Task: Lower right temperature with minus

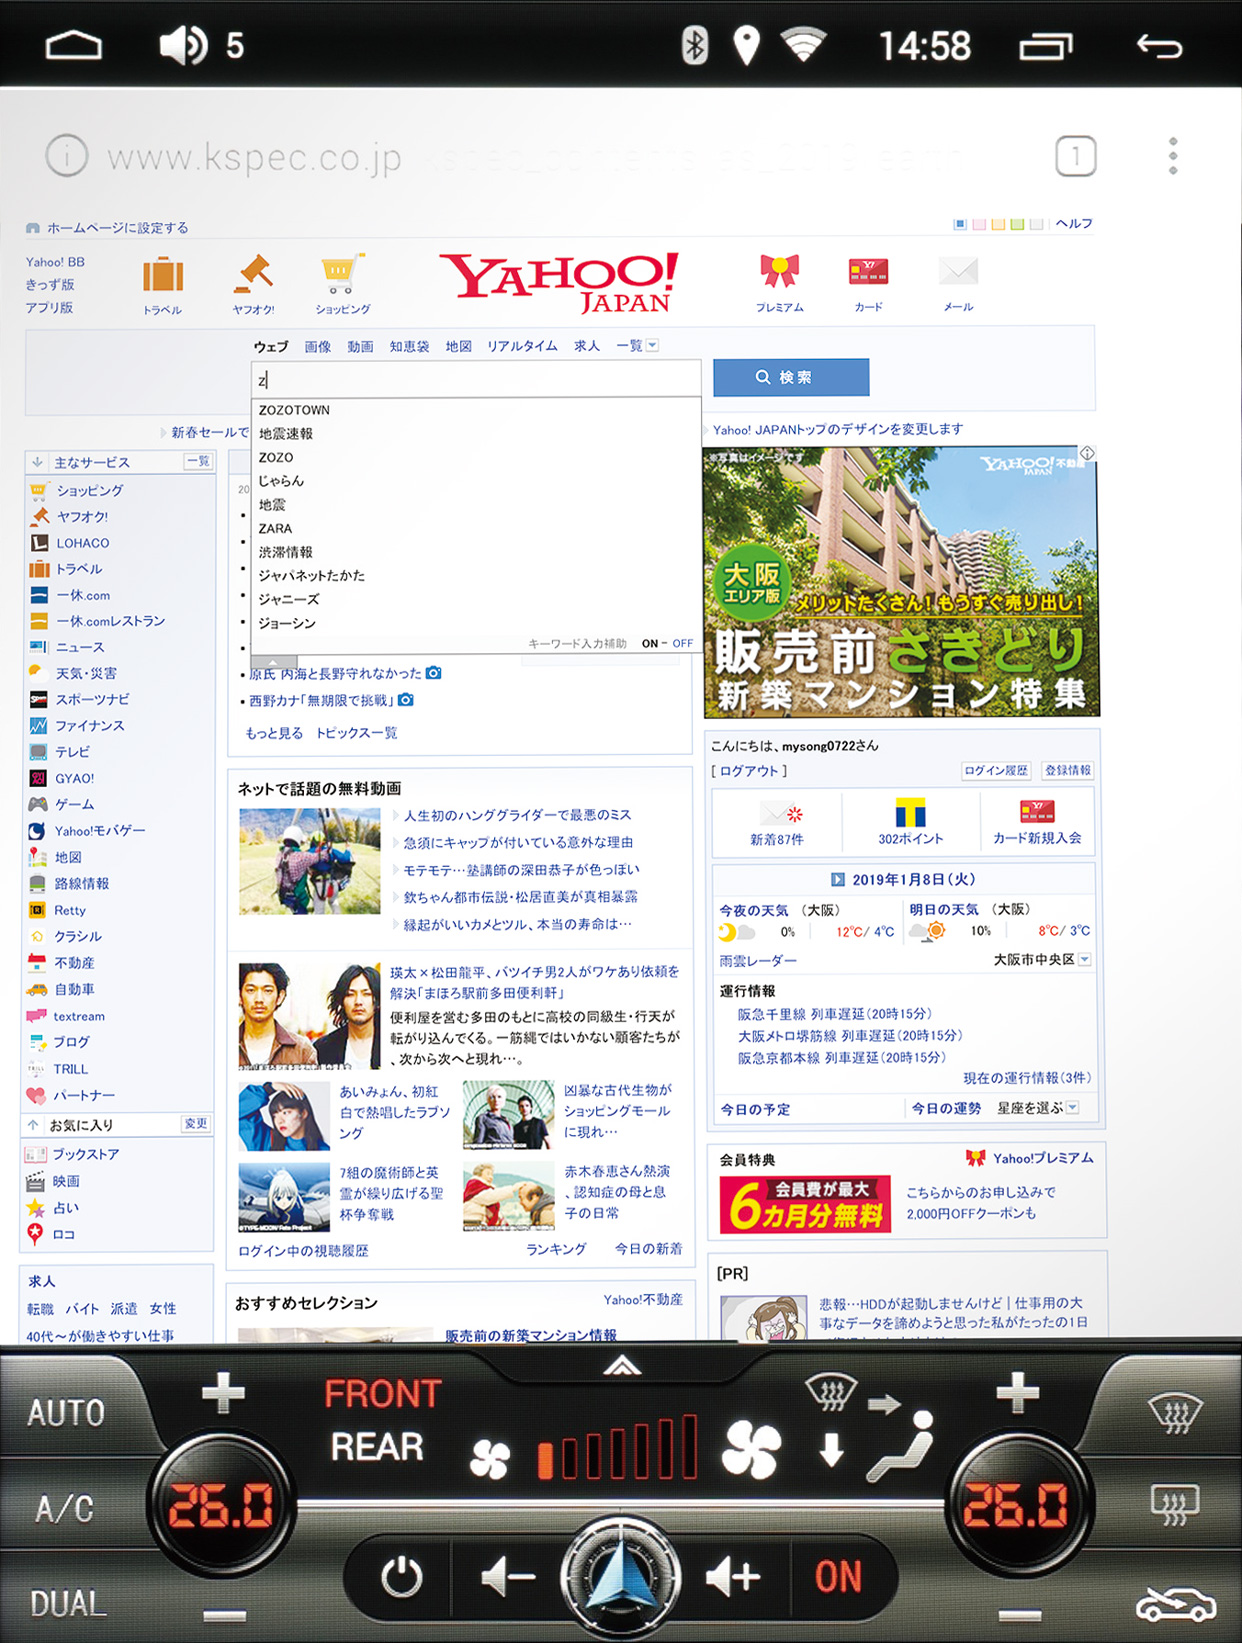Action: tap(1020, 1614)
